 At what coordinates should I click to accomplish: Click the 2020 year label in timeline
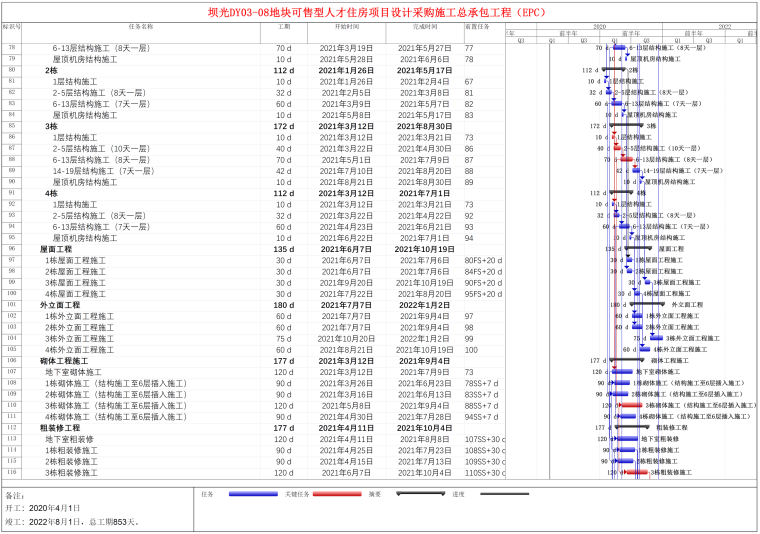(x=599, y=26)
